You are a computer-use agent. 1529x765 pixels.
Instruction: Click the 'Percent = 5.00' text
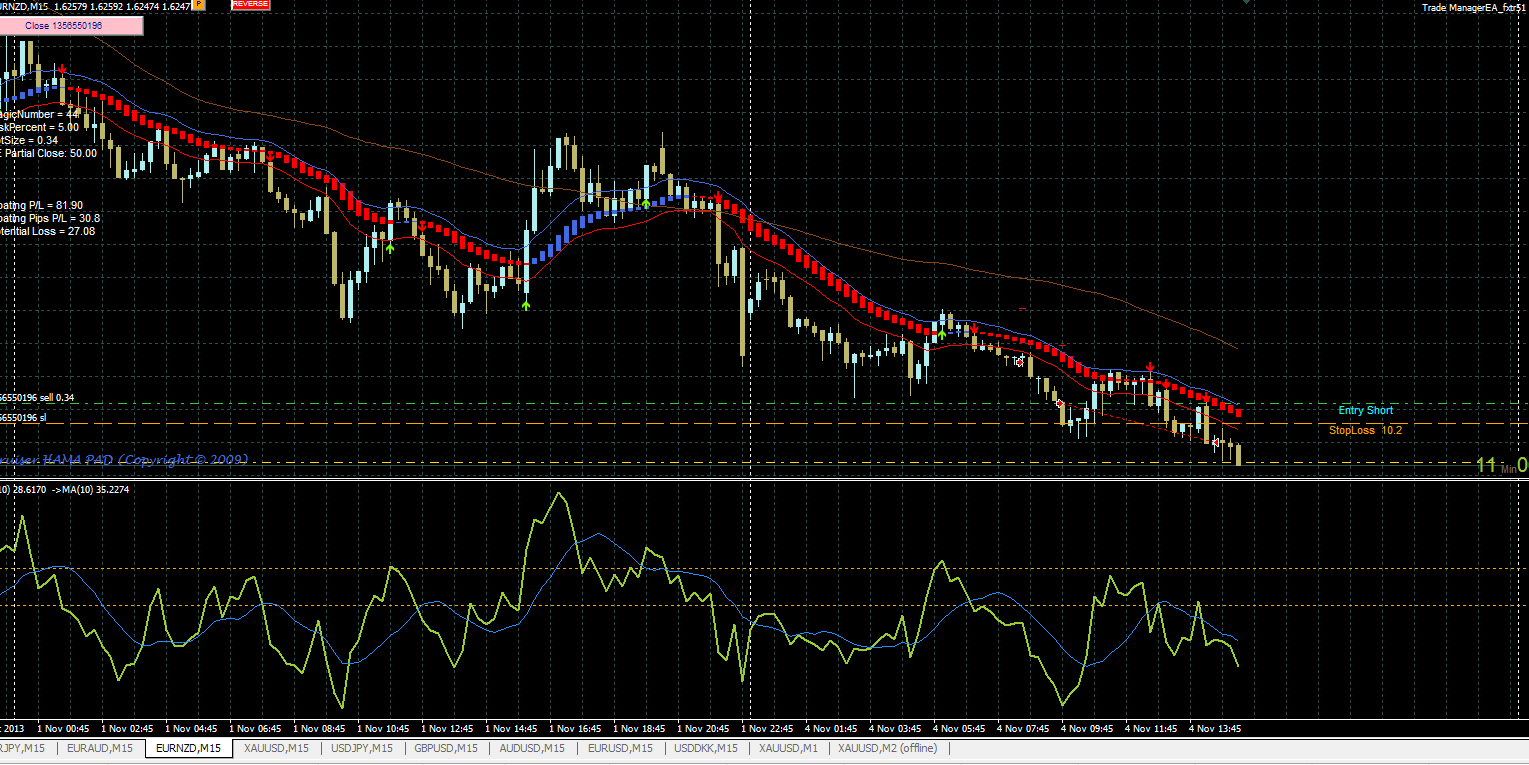pyautogui.click(x=44, y=127)
